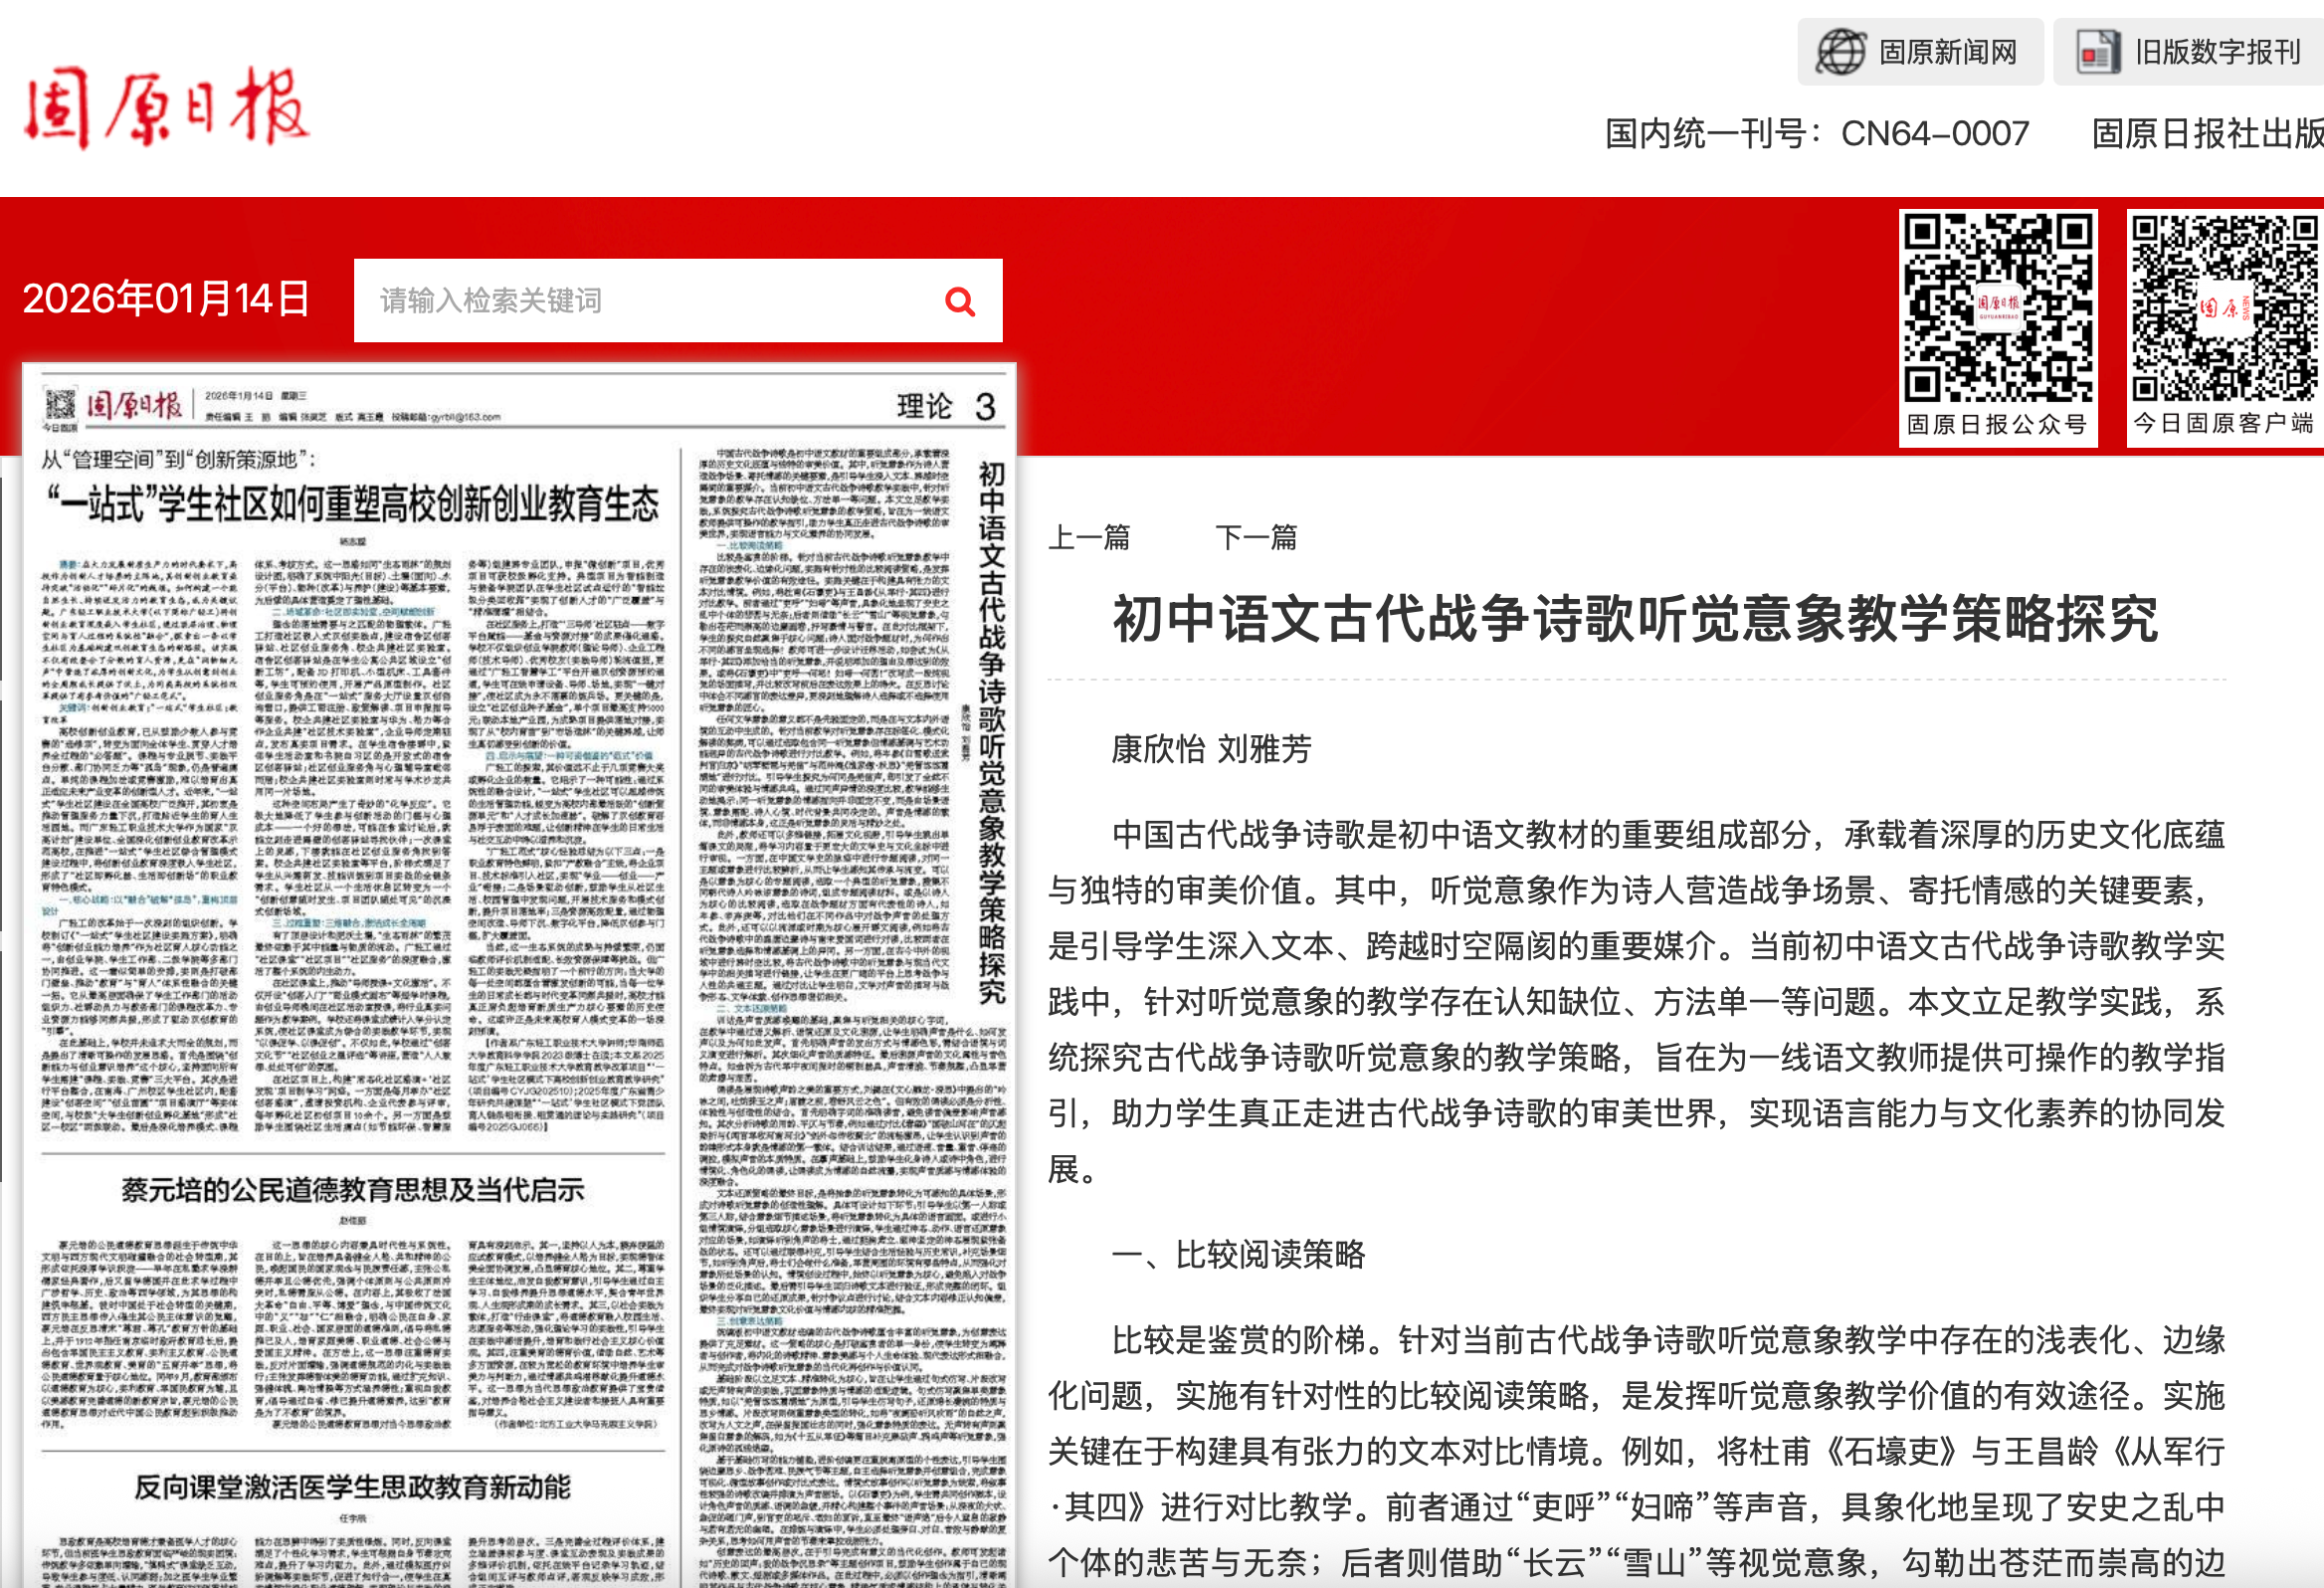Open 旧版数字报刊 document icon
This screenshot has height=1588, width=2324.
pyautogui.click(x=2097, y=52)
